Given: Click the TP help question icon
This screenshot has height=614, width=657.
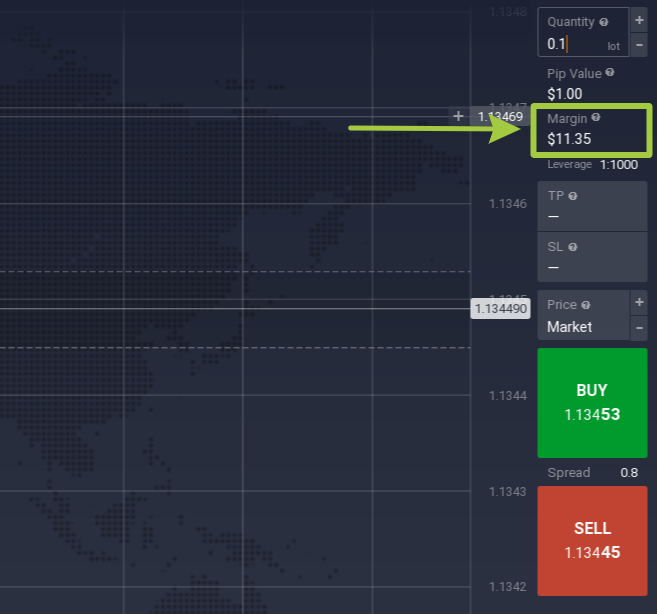Looking at the screenshot, I should [573, 196].
